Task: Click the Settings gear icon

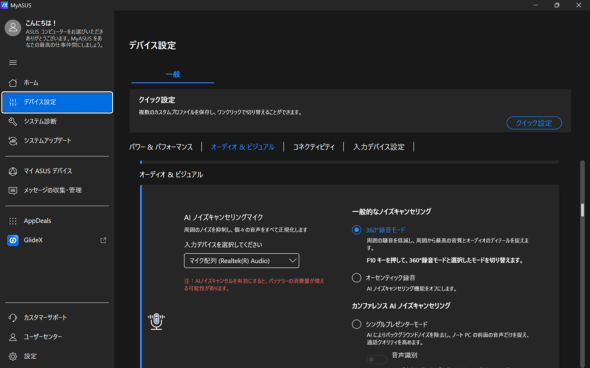Action: tap(13, 356)
